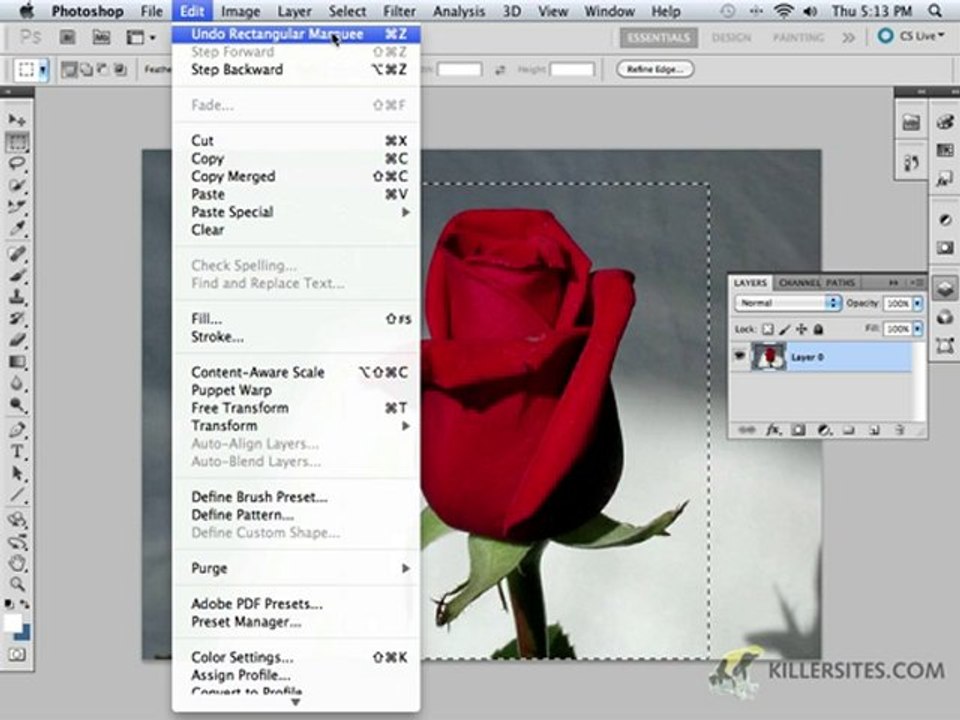
Task: Toggle lock image pixels
Action: (x=784, y=329)
